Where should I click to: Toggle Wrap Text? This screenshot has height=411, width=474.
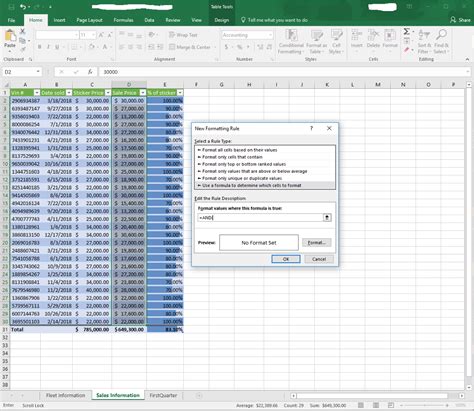[x=183, y=35]
